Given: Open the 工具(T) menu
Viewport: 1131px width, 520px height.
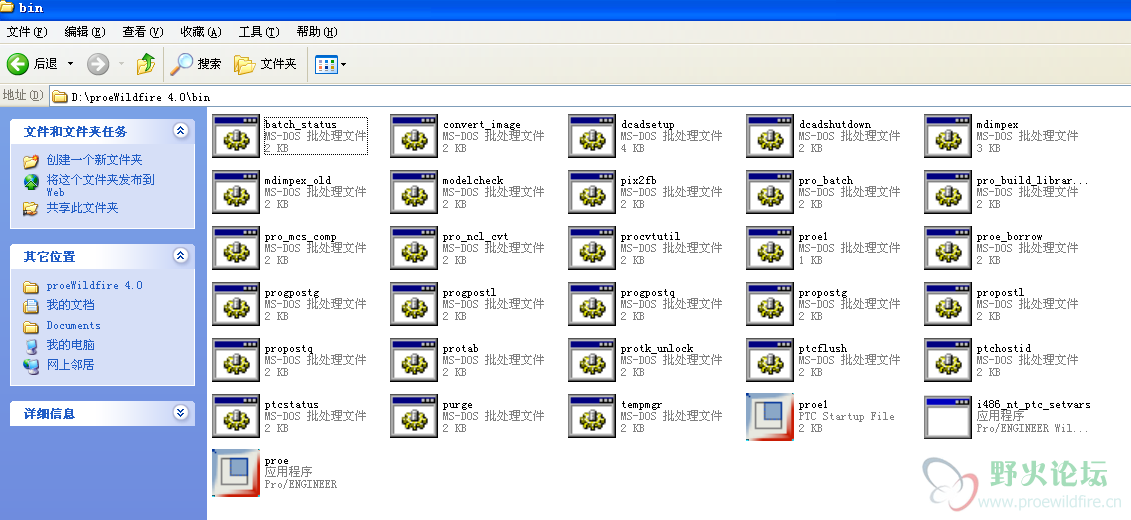Looking at the screenshot, I should point(259,32).
